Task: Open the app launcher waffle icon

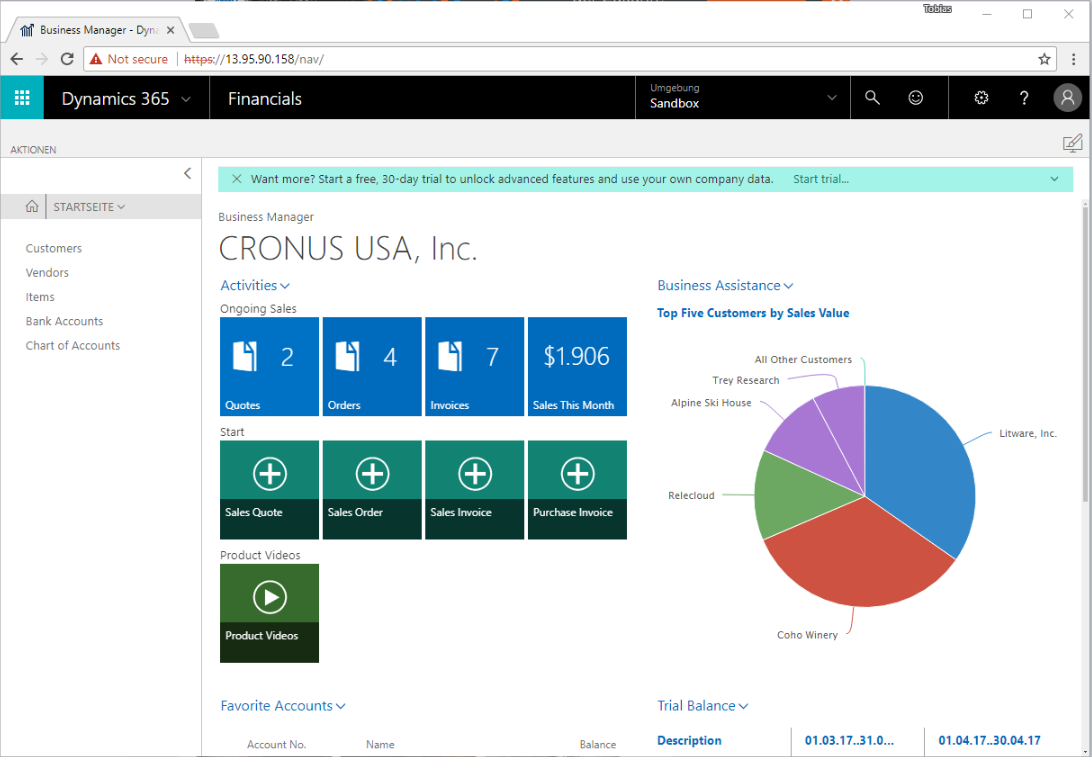Action: (22, 98)
